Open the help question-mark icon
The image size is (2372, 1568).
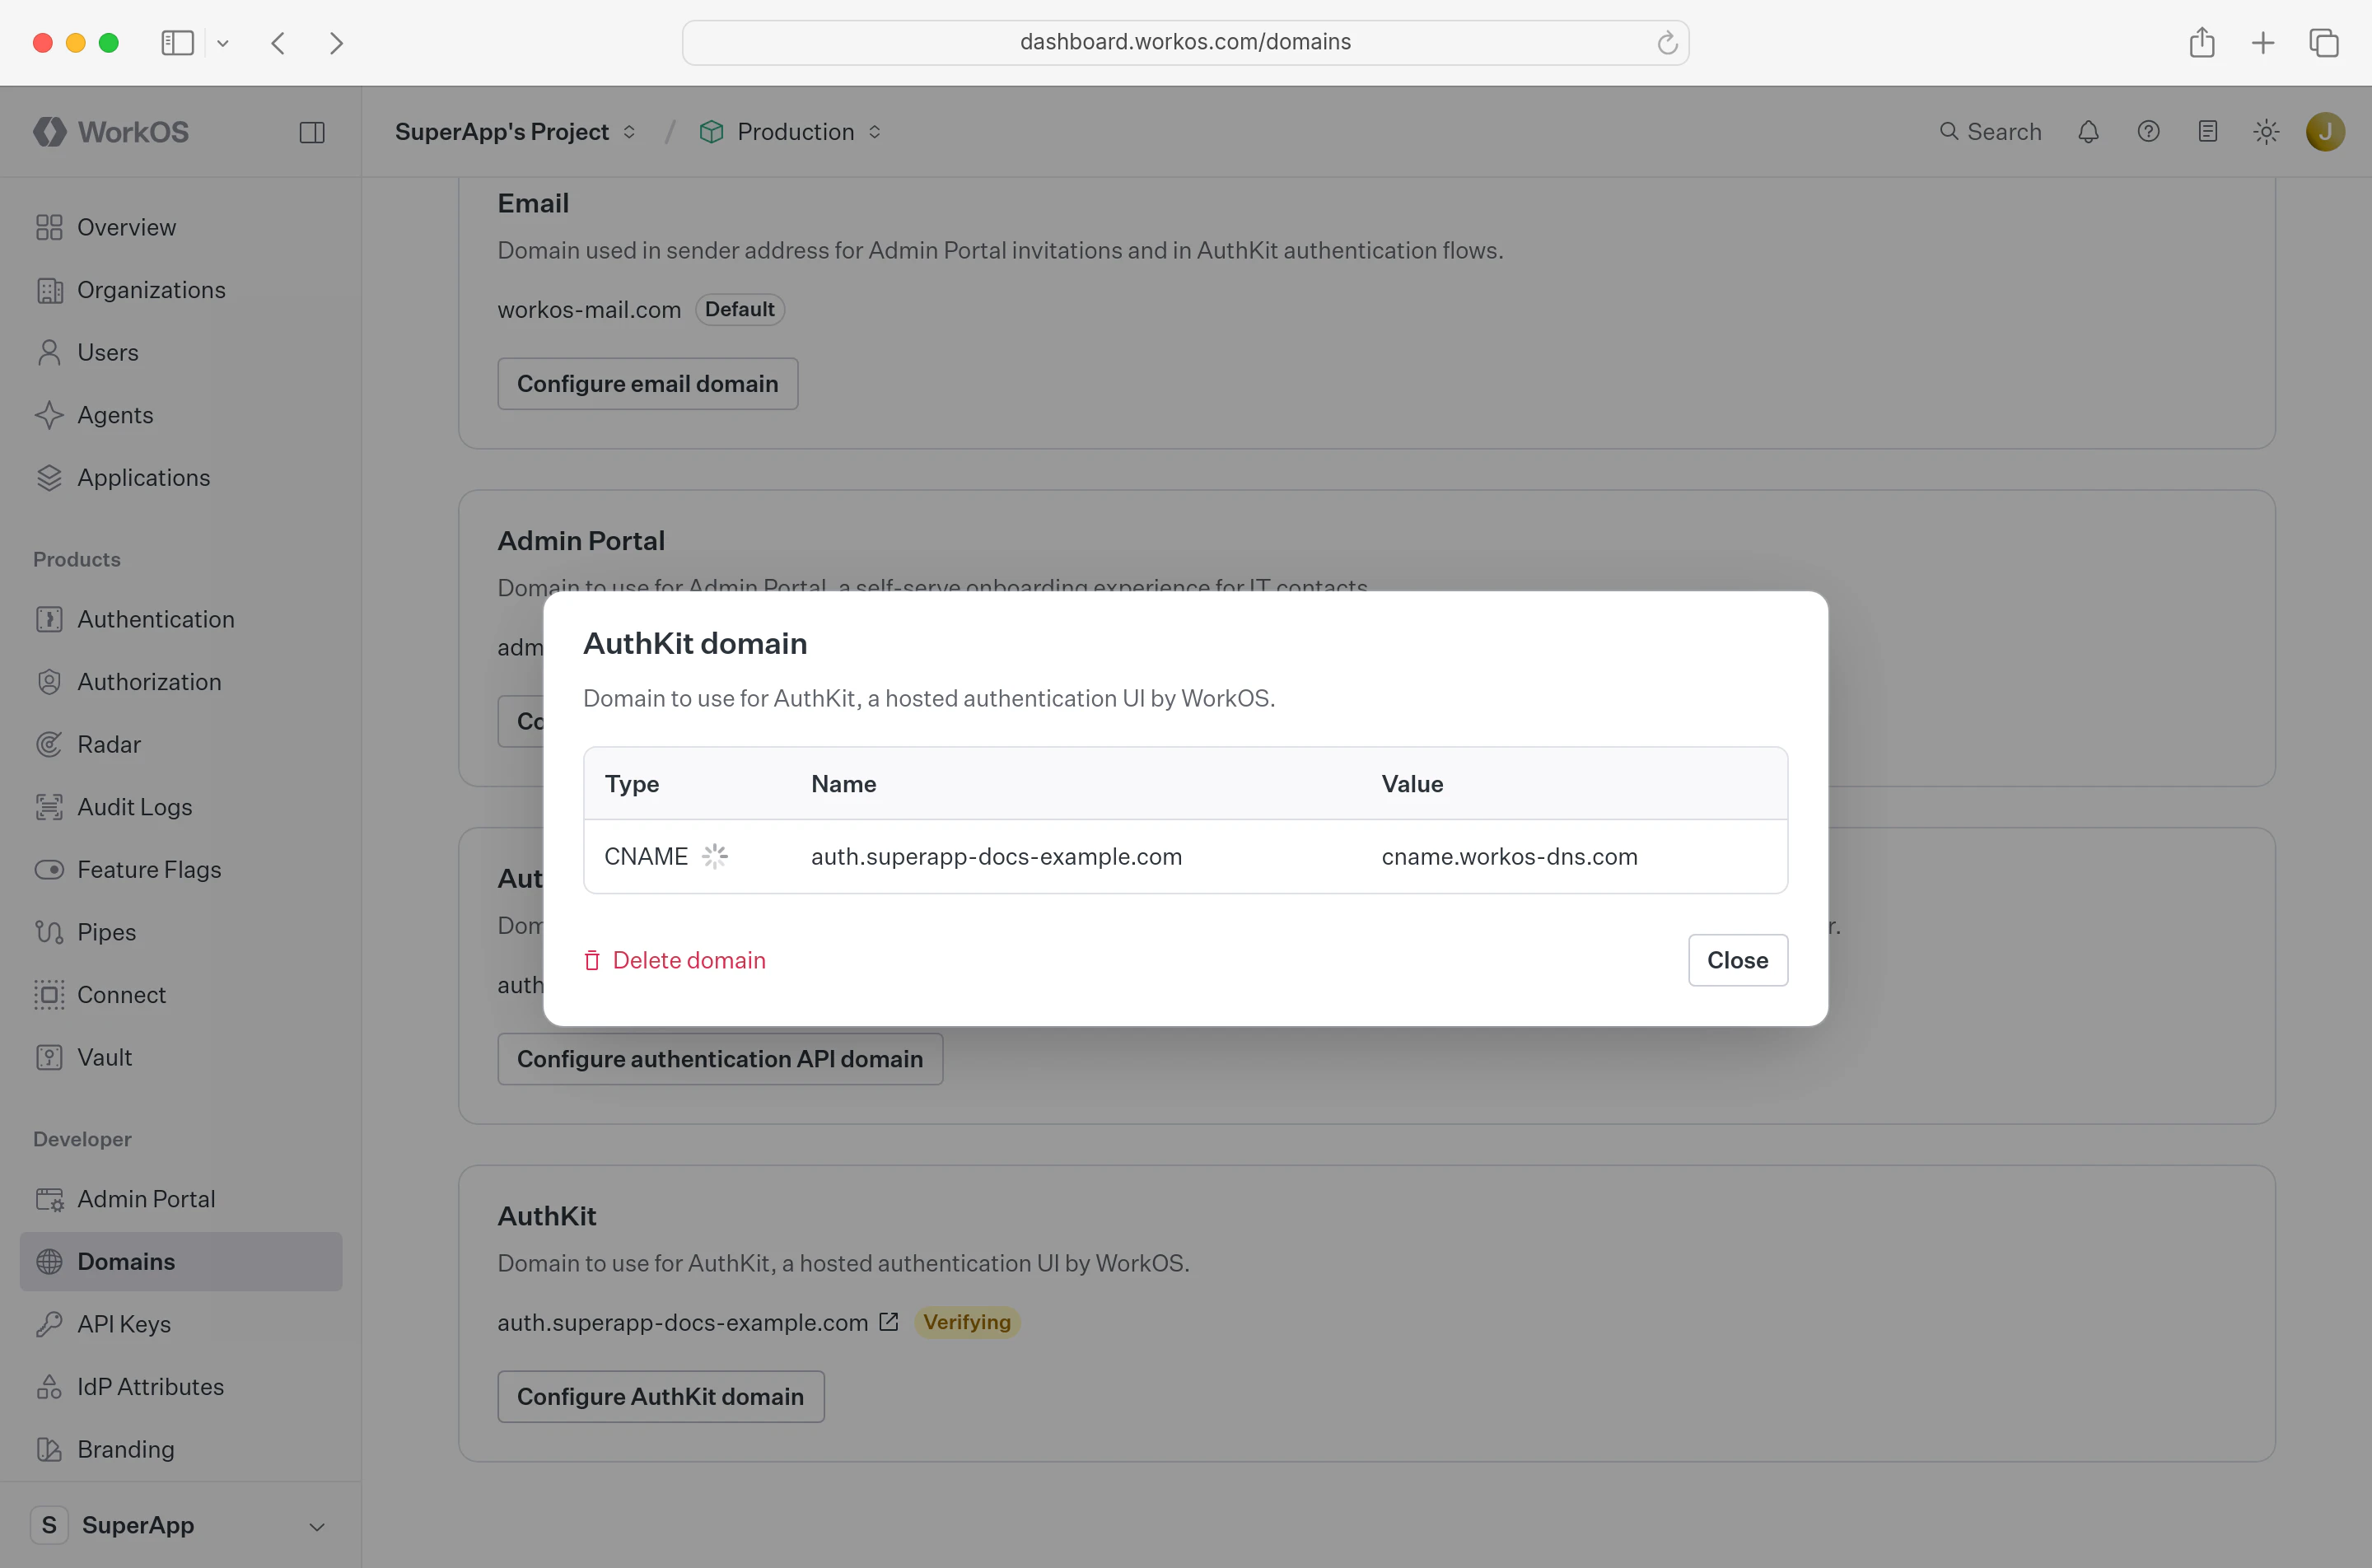[x=2148, y=132]
